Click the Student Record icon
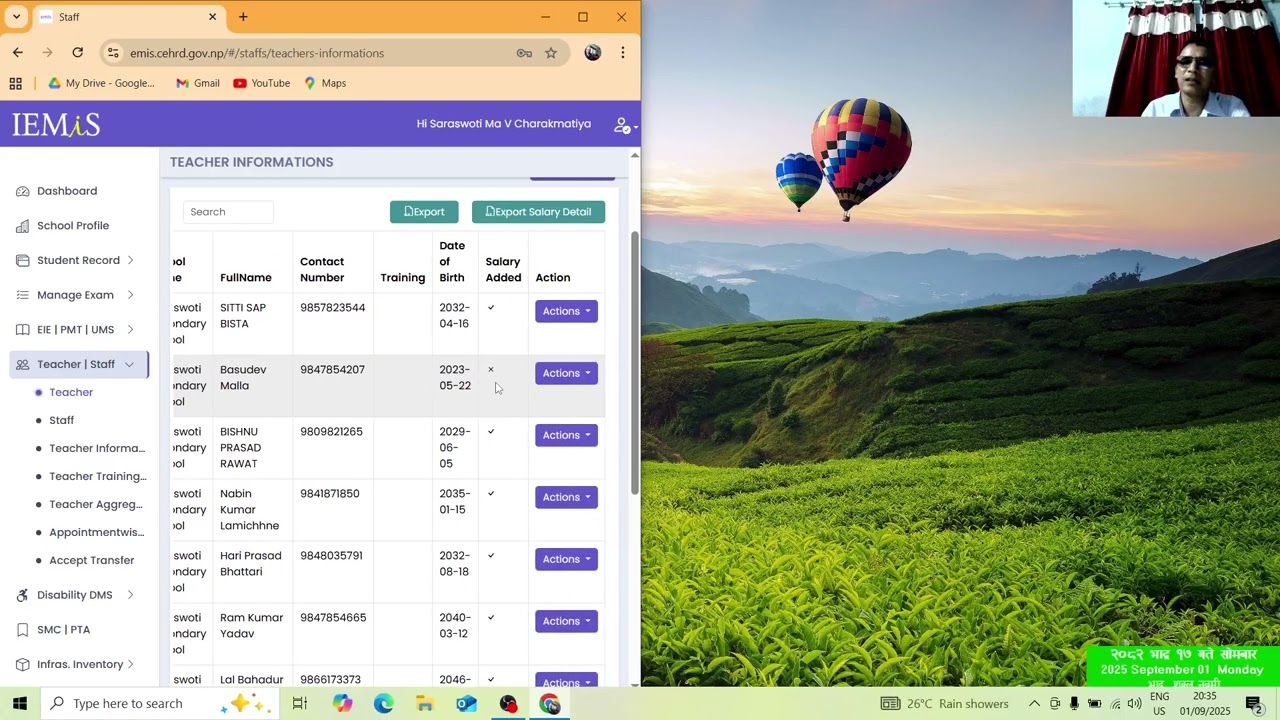Screen dimensions: 1280x720 23,260
